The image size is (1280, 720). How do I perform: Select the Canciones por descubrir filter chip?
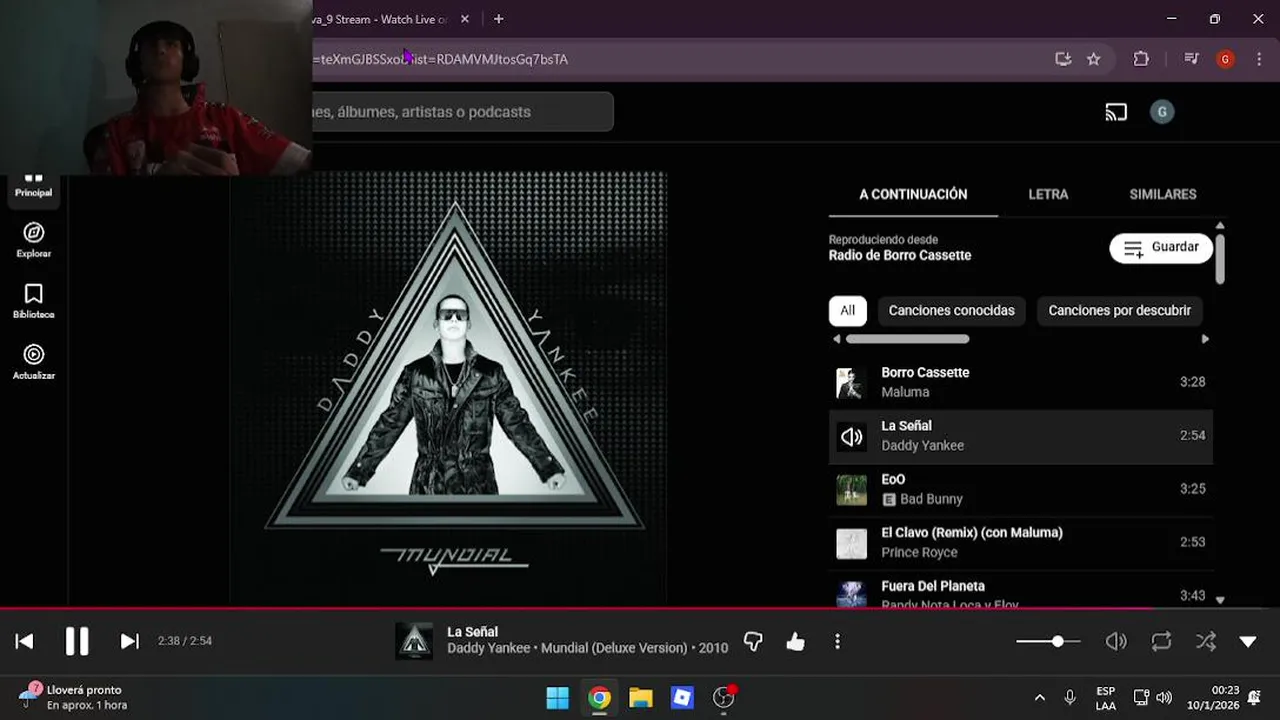point(1119,311)
